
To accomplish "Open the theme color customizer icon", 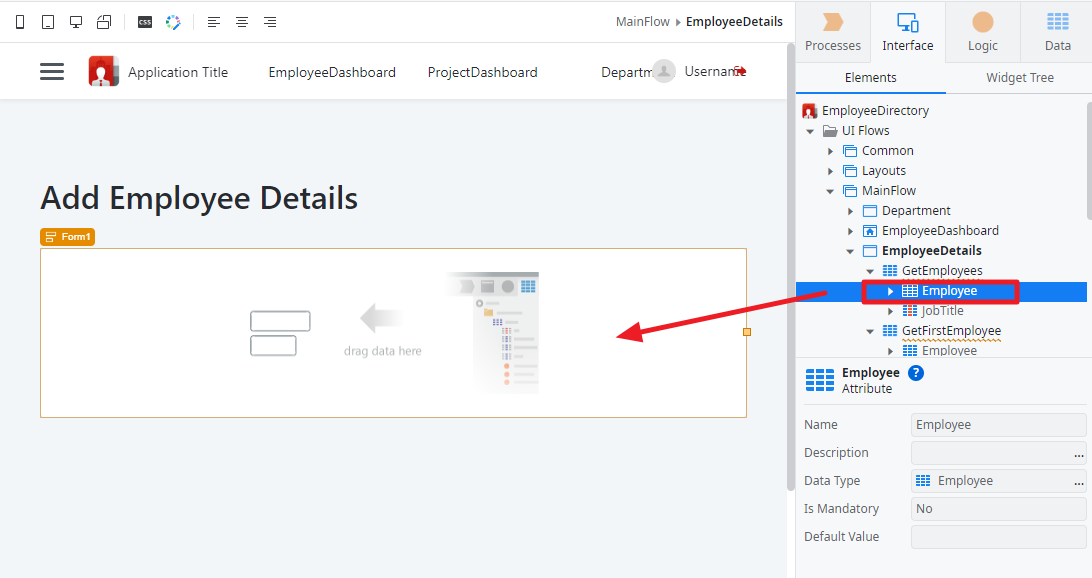I will tap(173, 22).
